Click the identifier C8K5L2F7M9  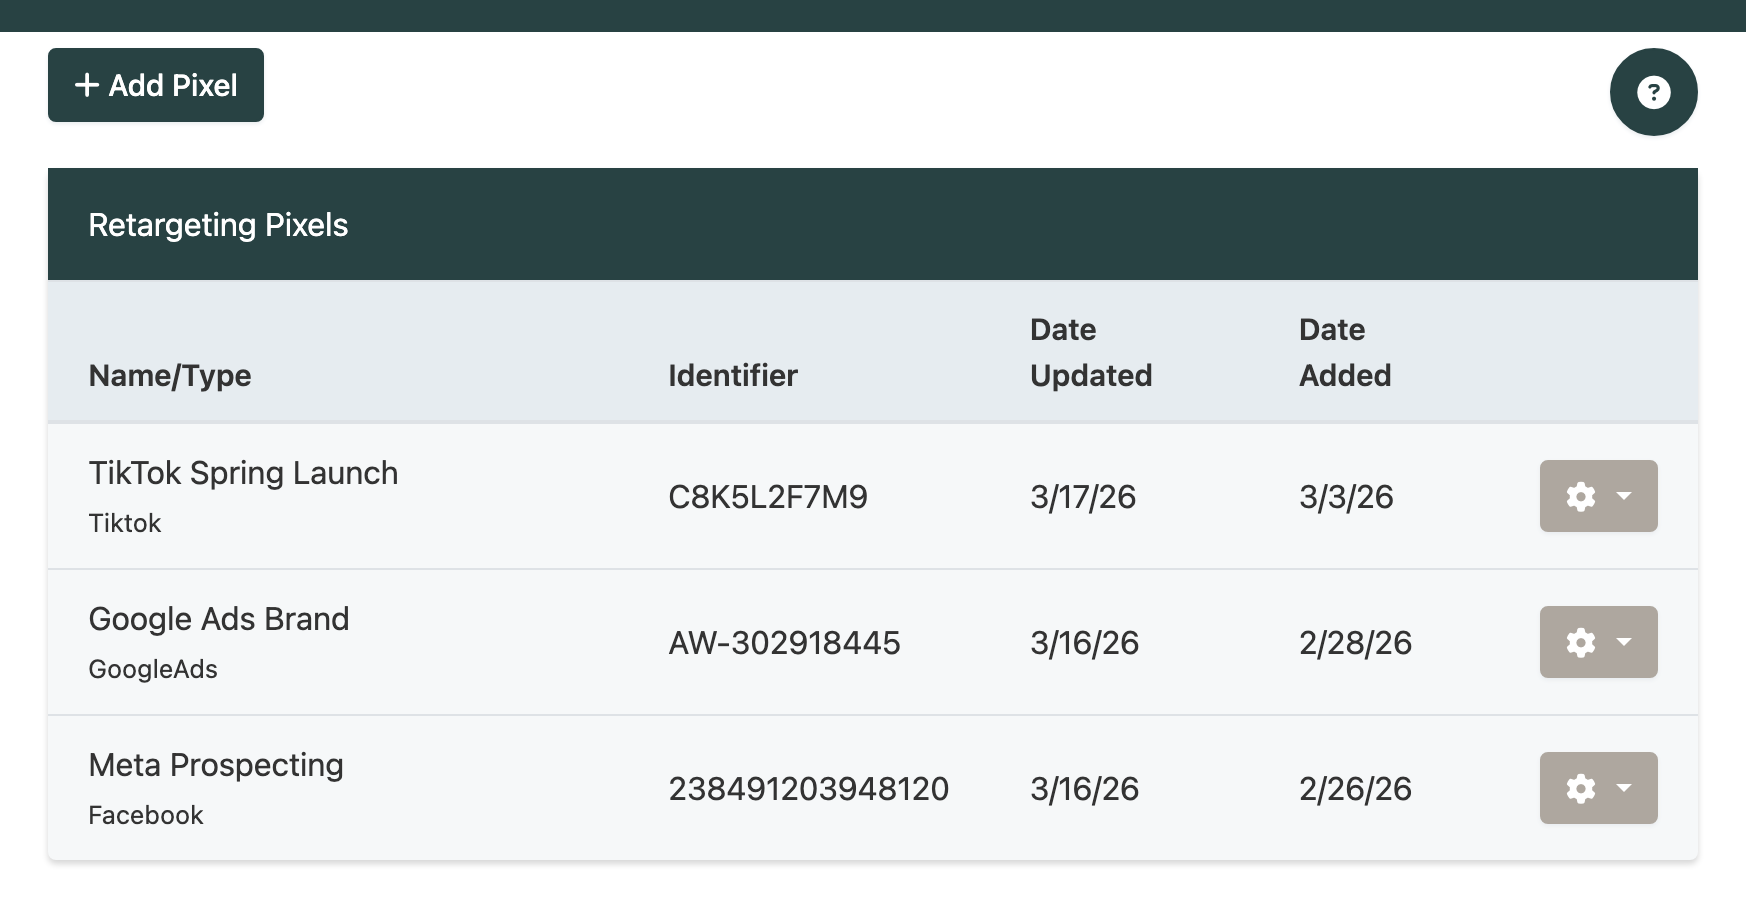click(769, 497)
